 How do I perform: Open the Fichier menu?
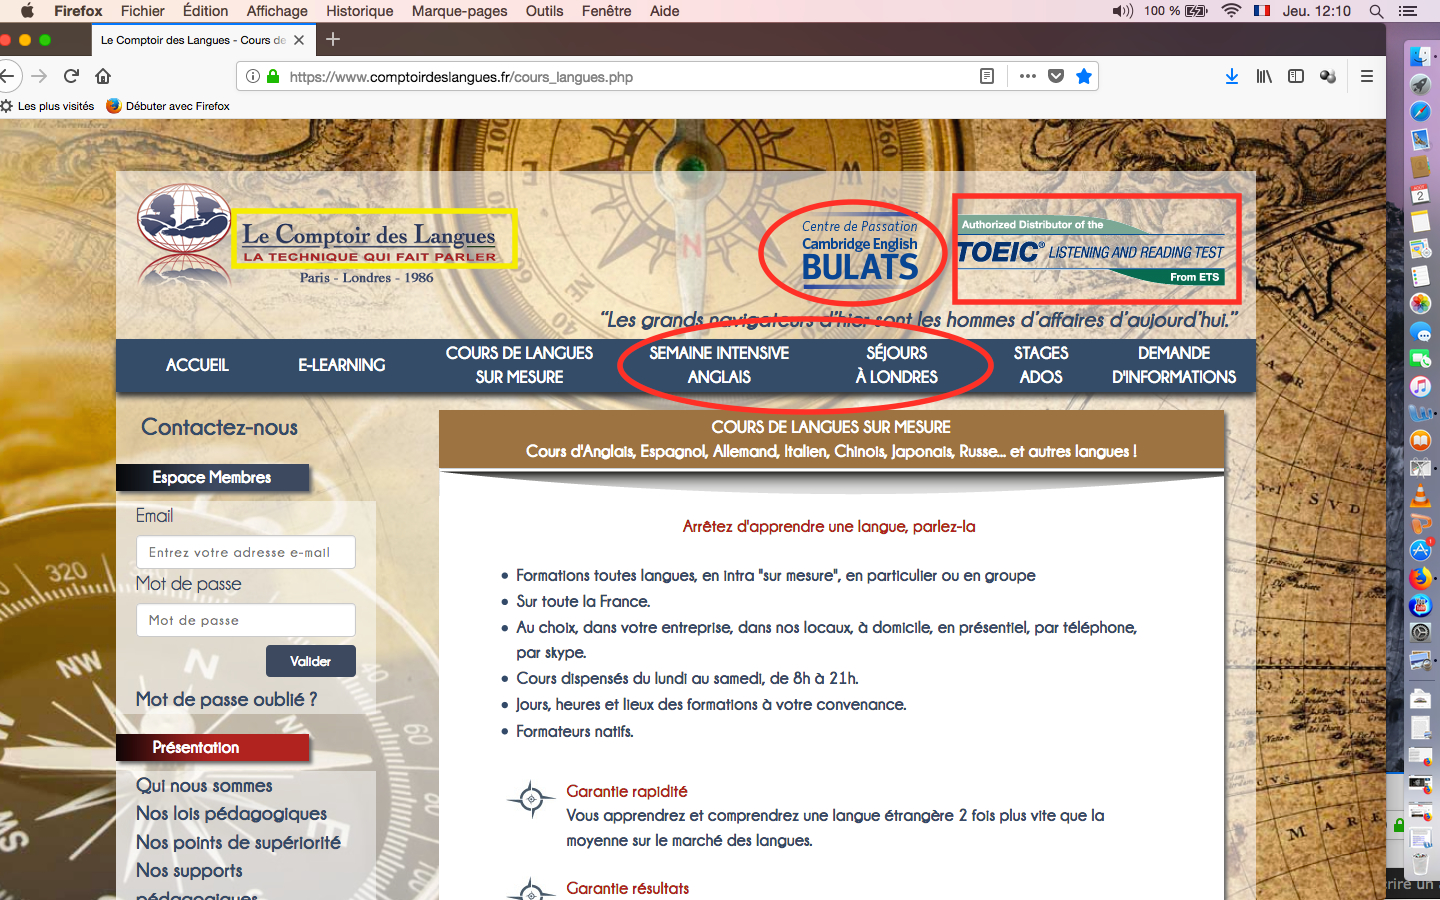click(143, 11)
